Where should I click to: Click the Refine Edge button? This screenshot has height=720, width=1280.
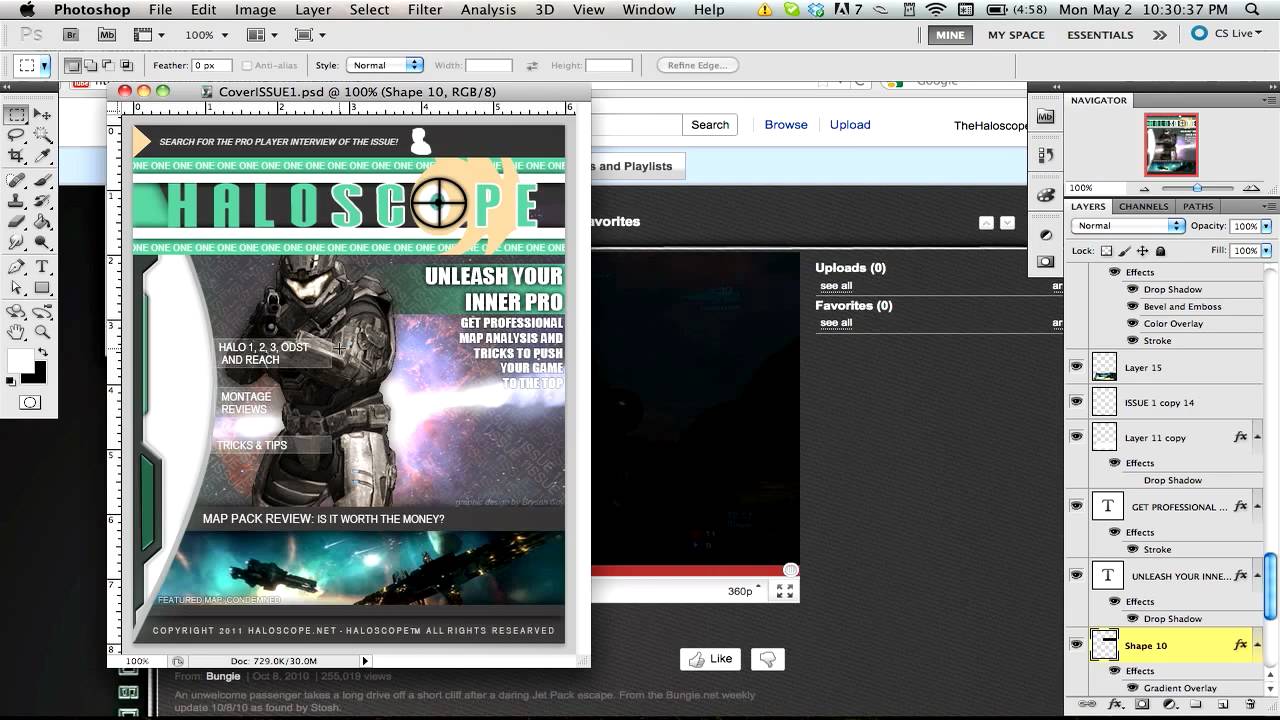tap(698, 65)
